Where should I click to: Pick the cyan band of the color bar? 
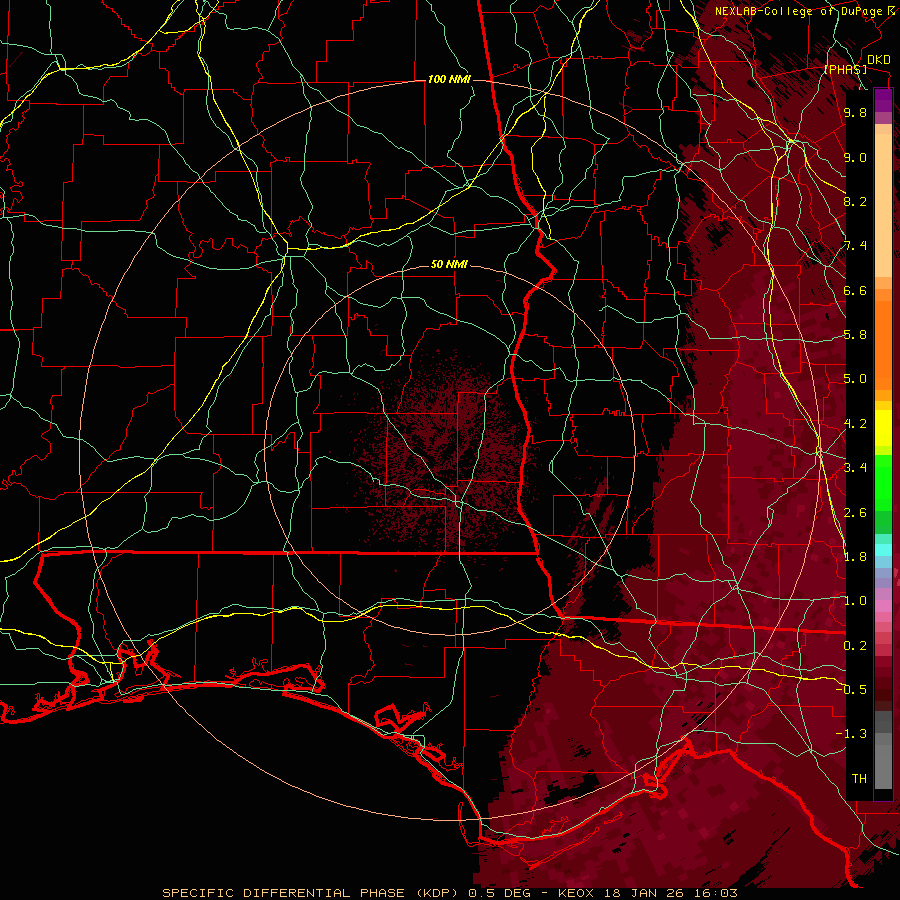(x=883, y=550)
